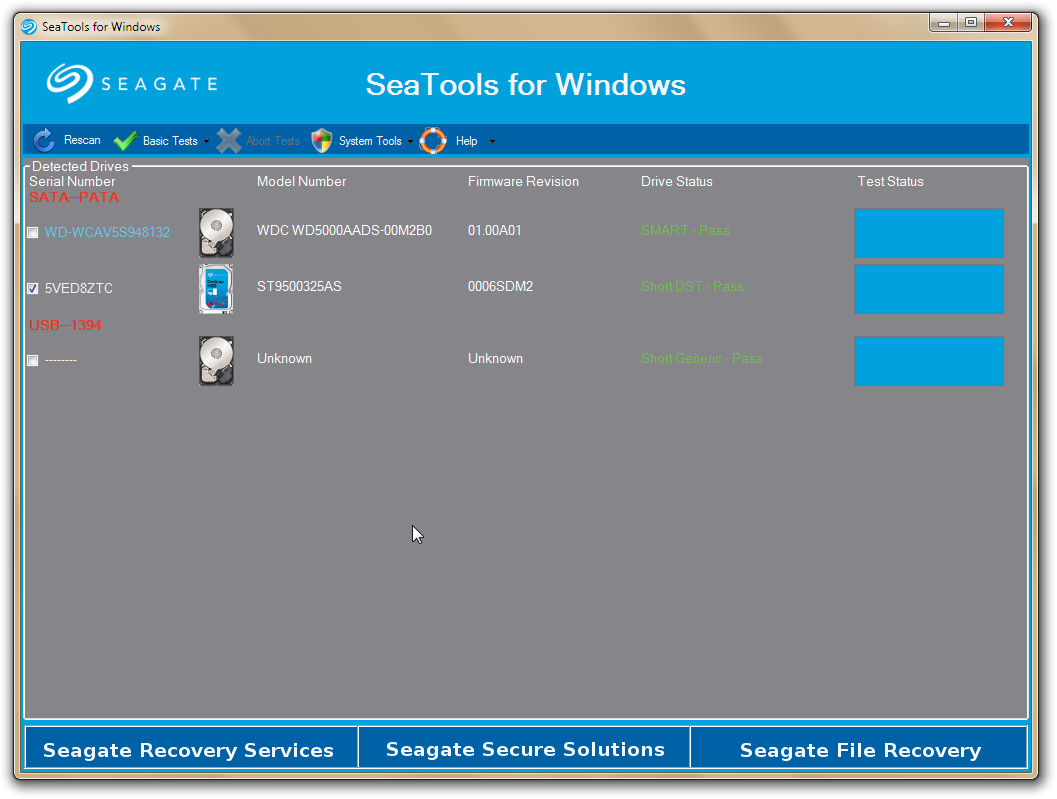Expand the Help dropdown arrow
This screenshot has width=1057, height=799.
click(x=491, y=141)
